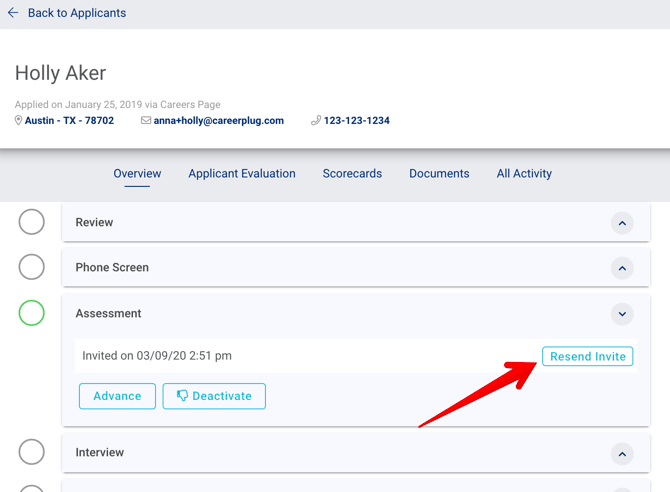Click the phone handset icon
This screenshot has height=492, width=670.
[x=316, y=121]
